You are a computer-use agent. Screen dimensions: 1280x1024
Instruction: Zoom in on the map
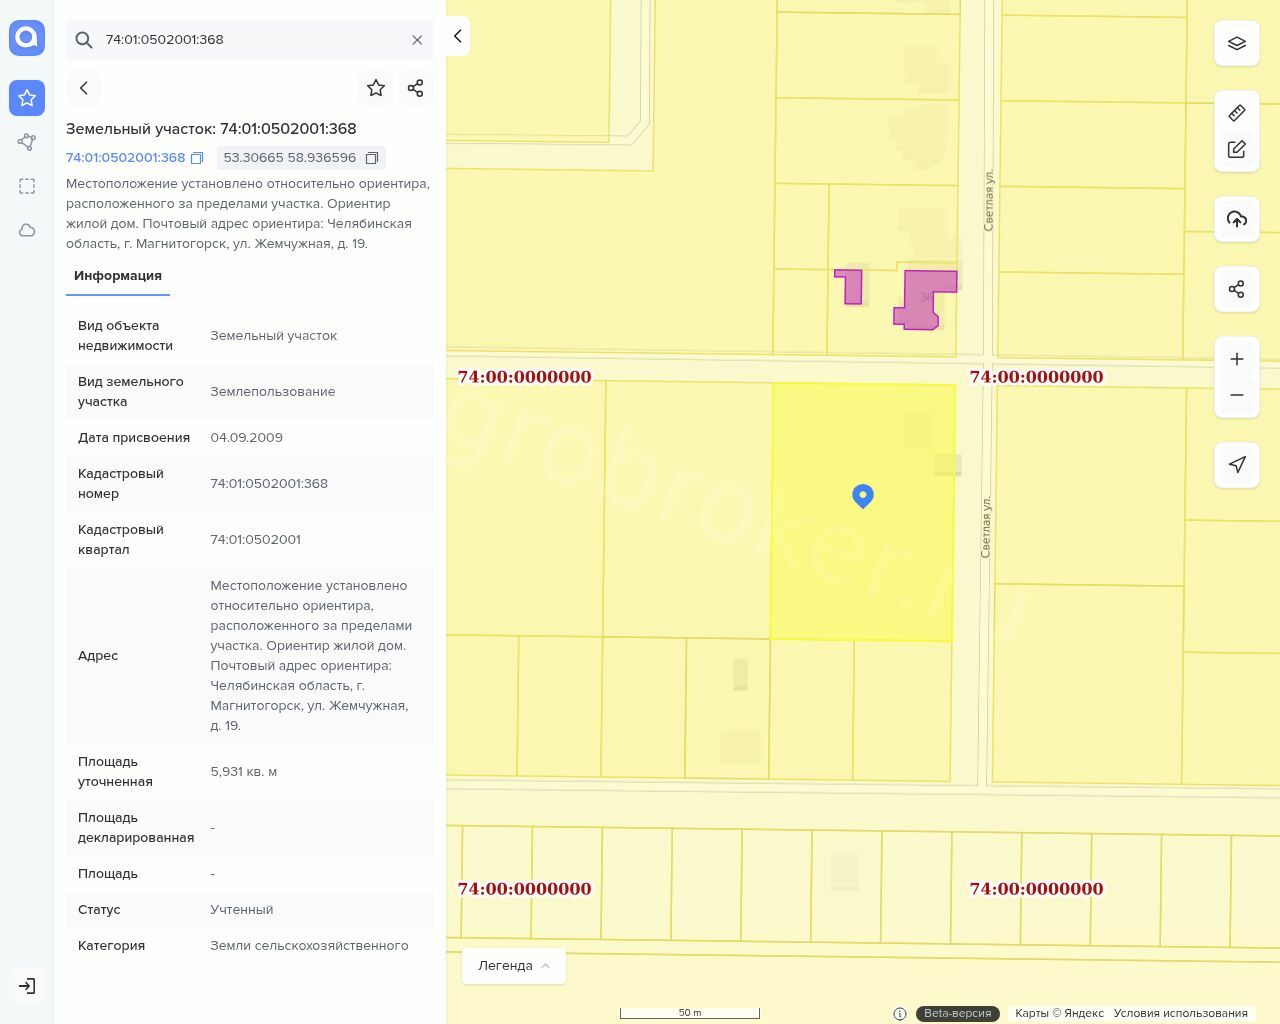(1236, 359)
